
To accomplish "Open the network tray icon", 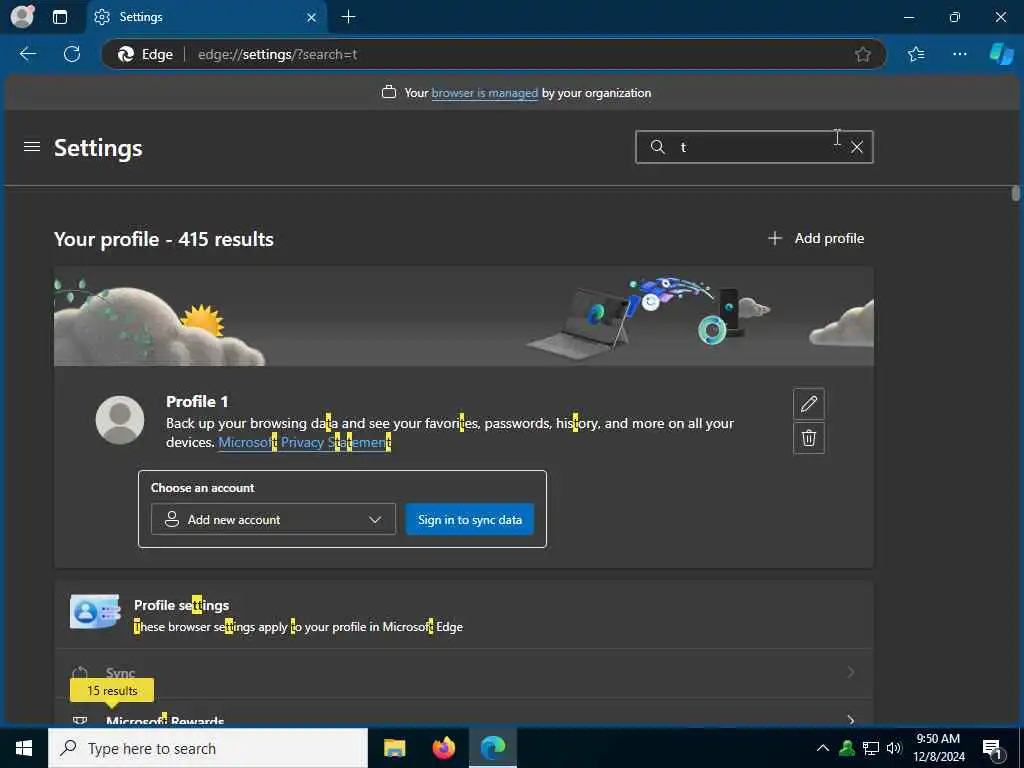I will 871,748.
